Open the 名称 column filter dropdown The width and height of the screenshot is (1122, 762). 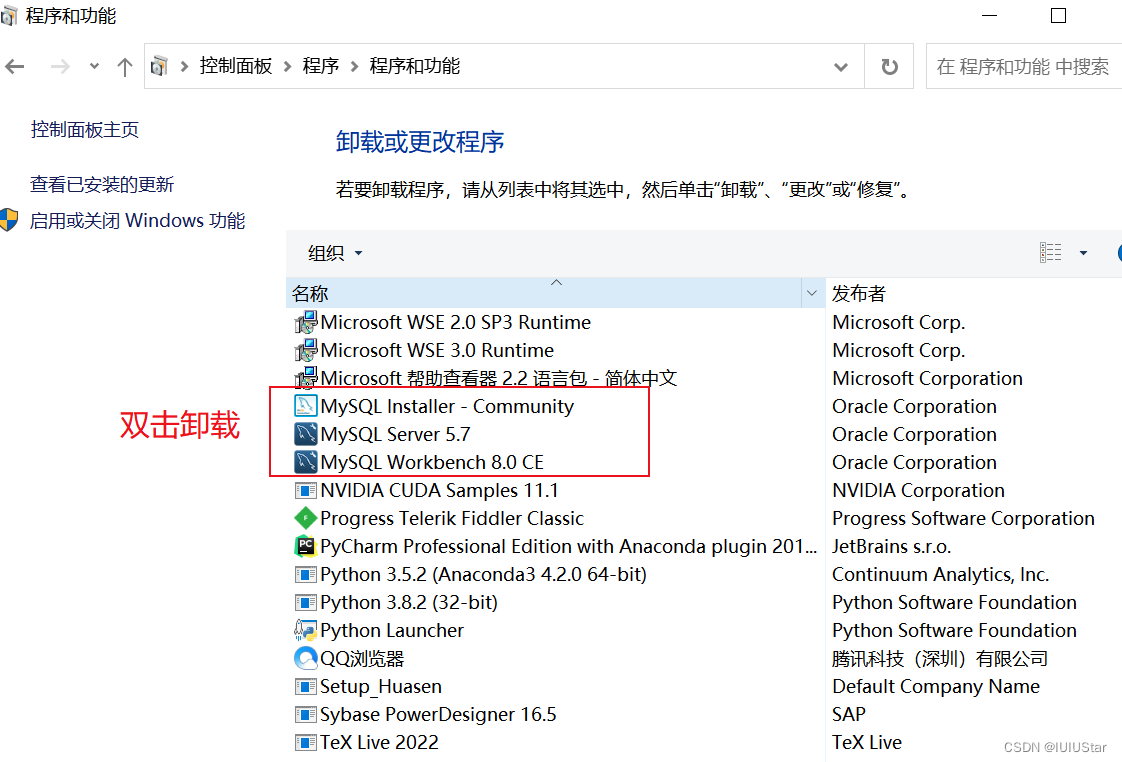811,293
